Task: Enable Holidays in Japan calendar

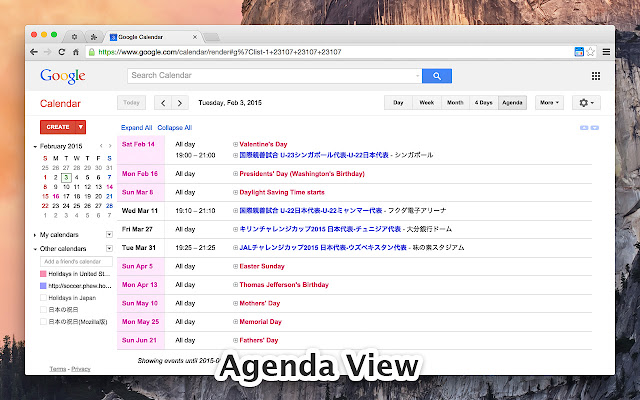Action: 43,298
